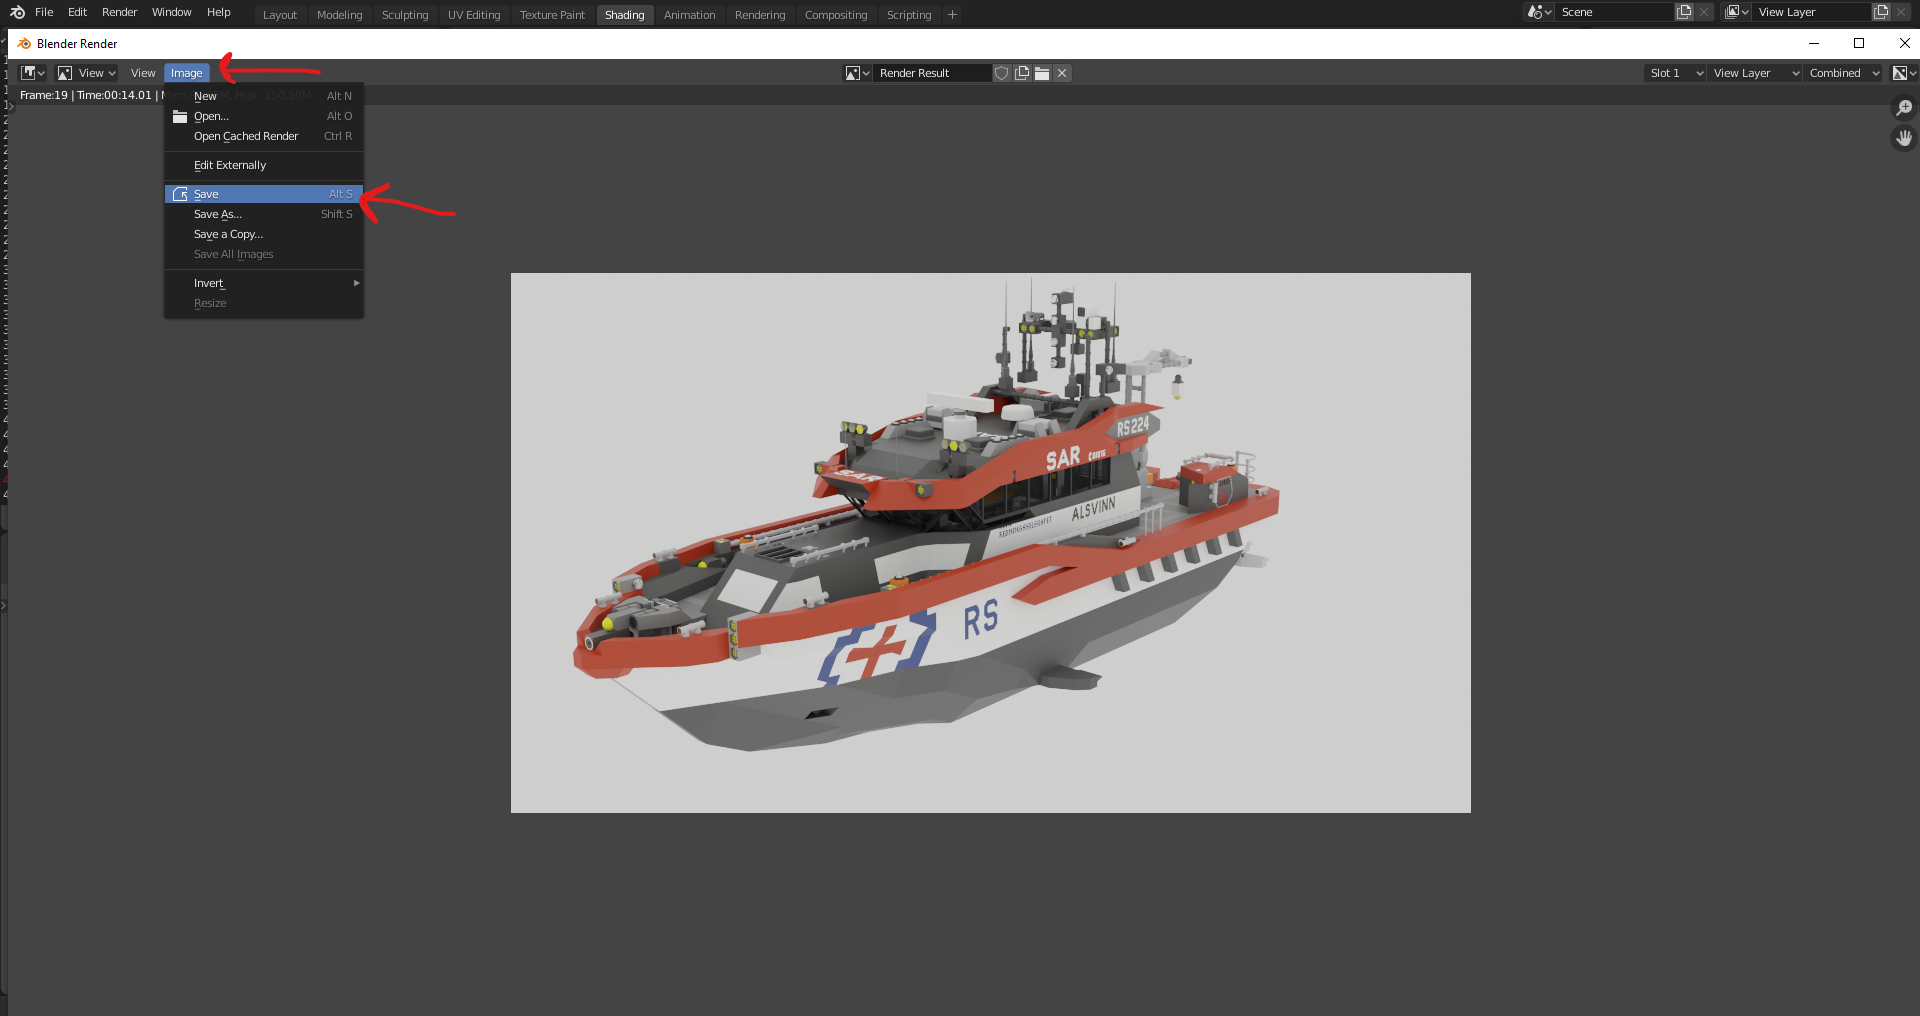Switch to the Compositing workspace tab
This screenshot has height=1016, width=1920.
click(x=836, y=15)
